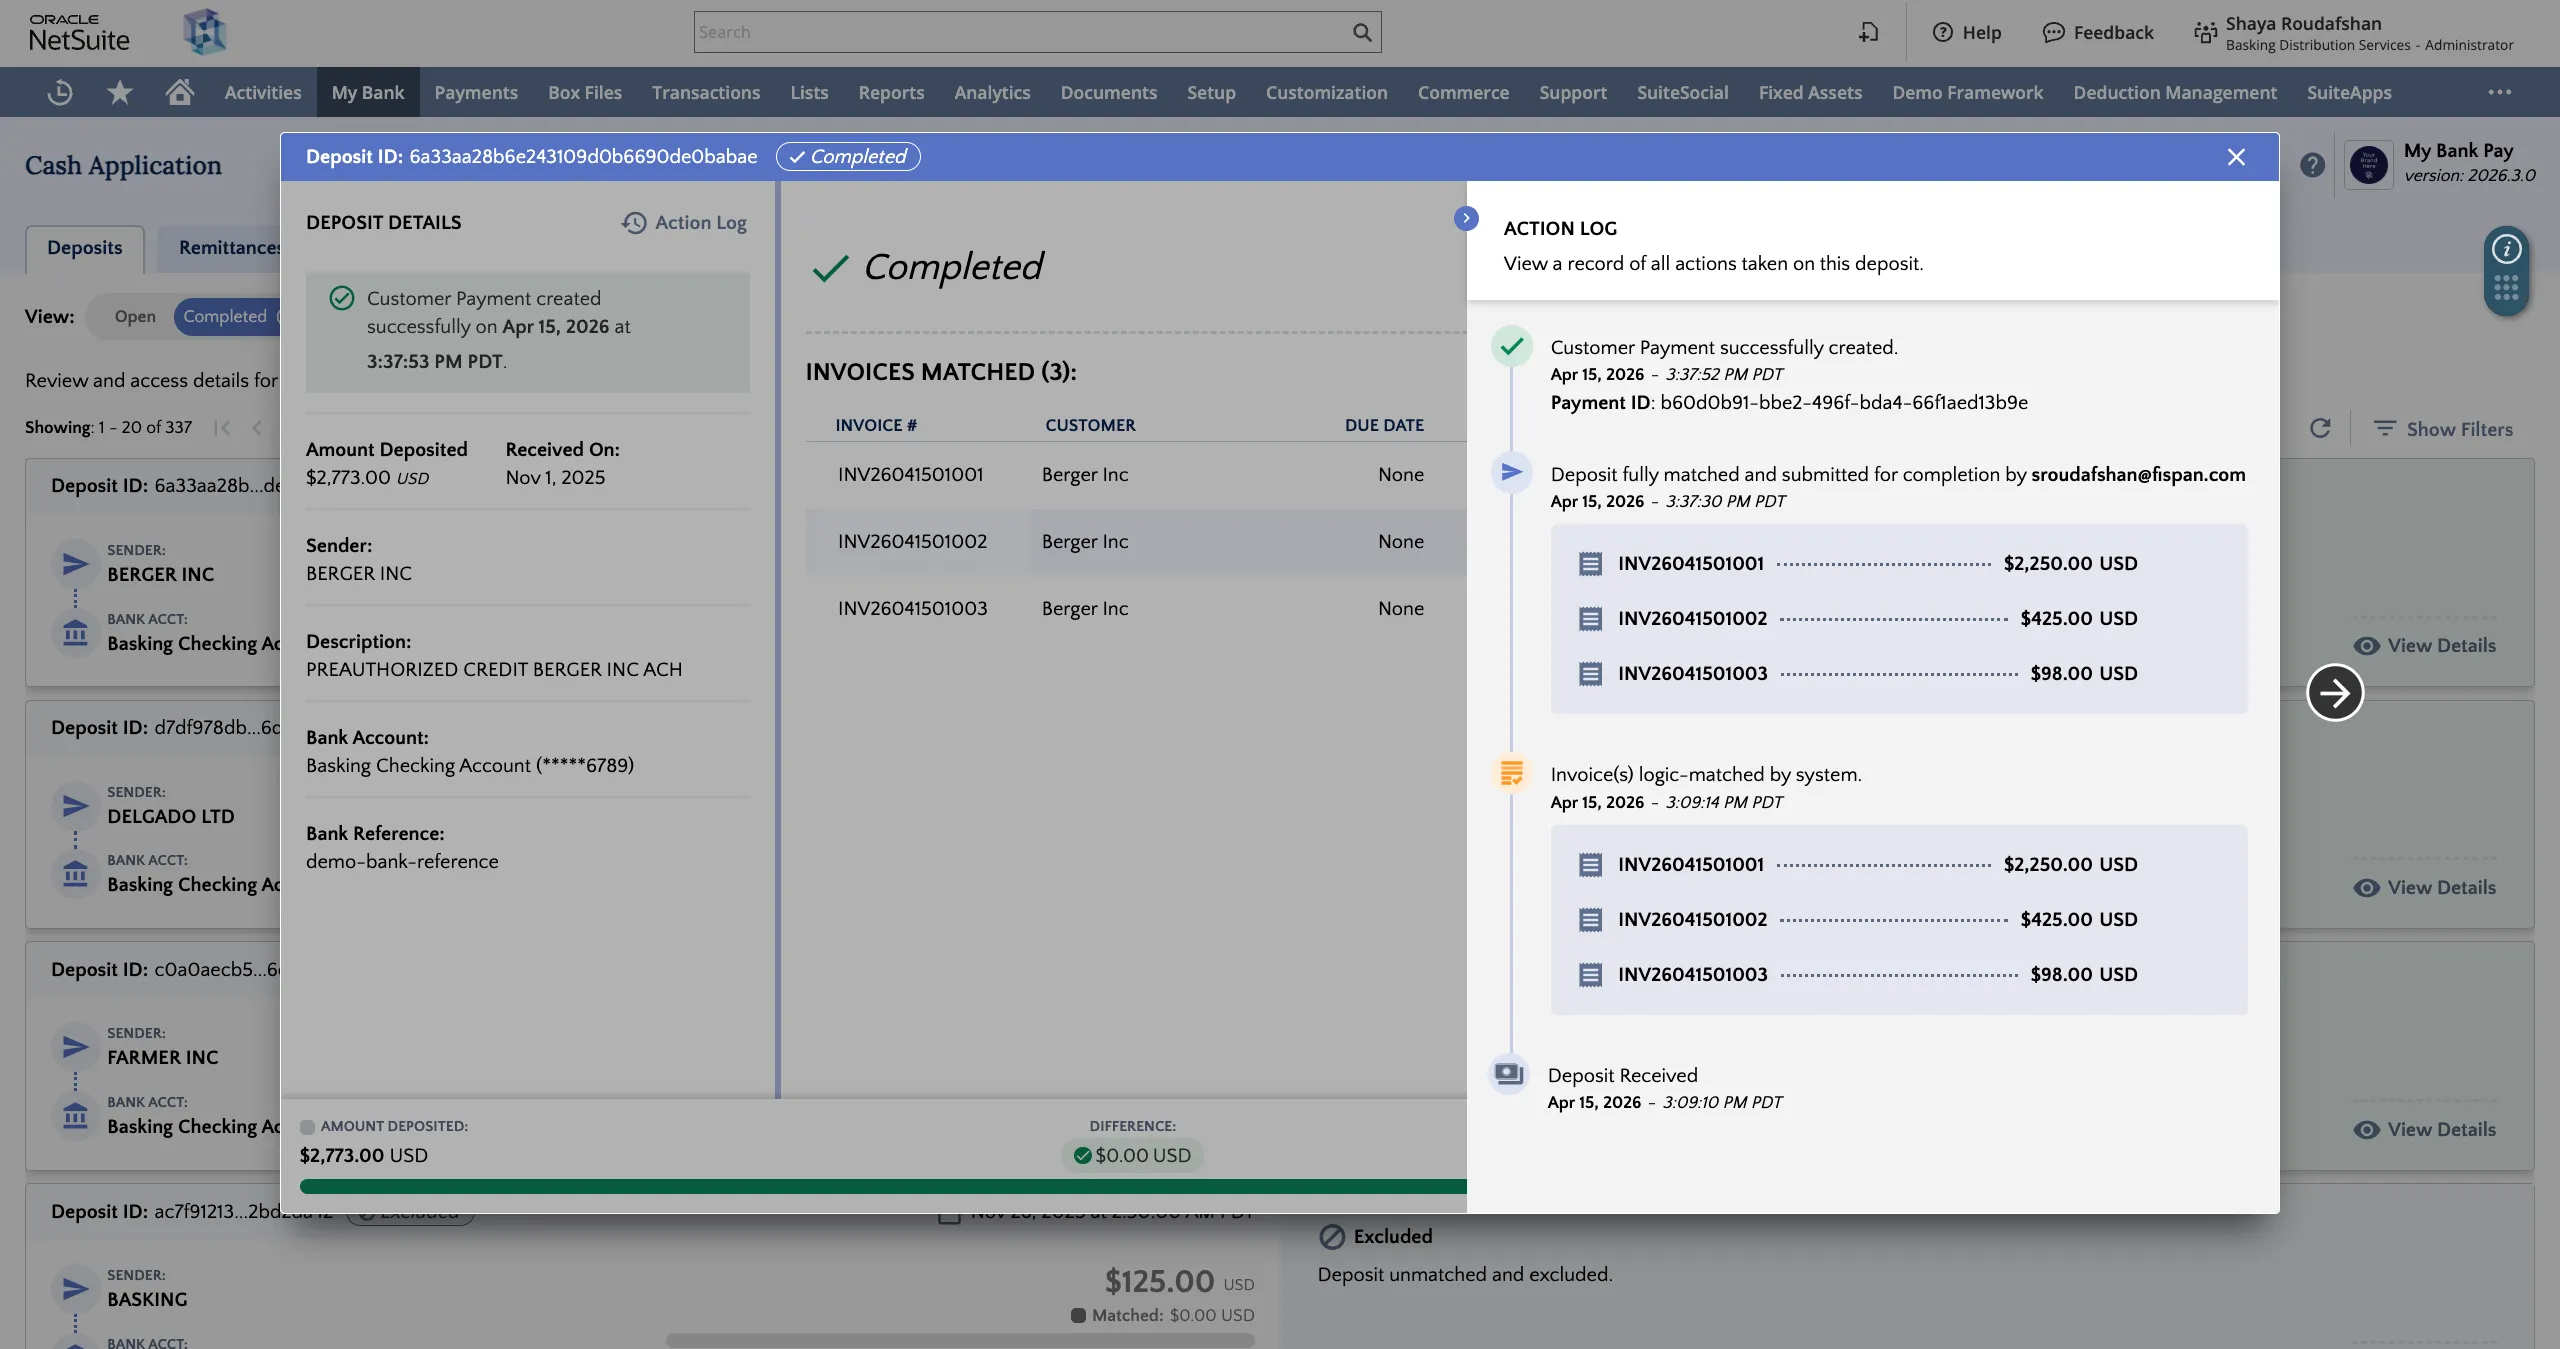Open the recent records history icon
The width and height of the screenshot is (2560, 1349).
click(60, 92)
